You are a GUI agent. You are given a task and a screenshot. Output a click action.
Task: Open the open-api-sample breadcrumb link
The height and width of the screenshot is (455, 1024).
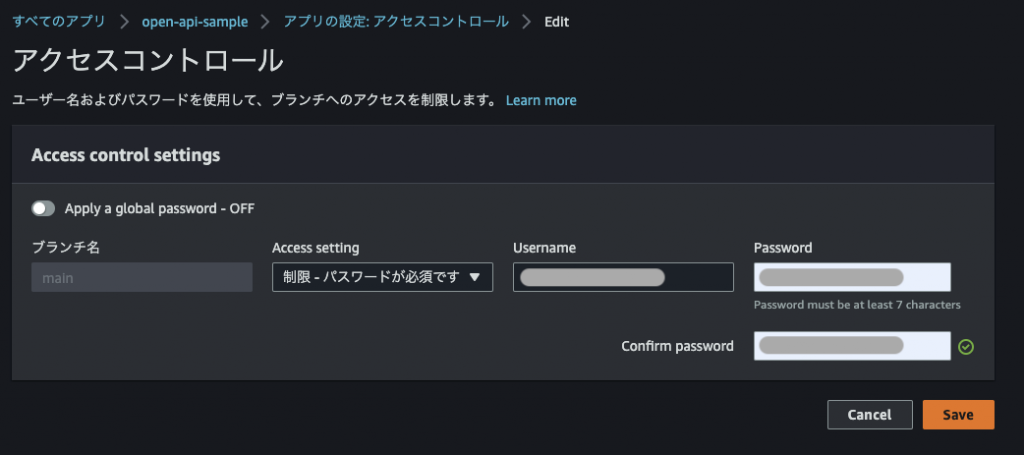[x=195, y=22]
